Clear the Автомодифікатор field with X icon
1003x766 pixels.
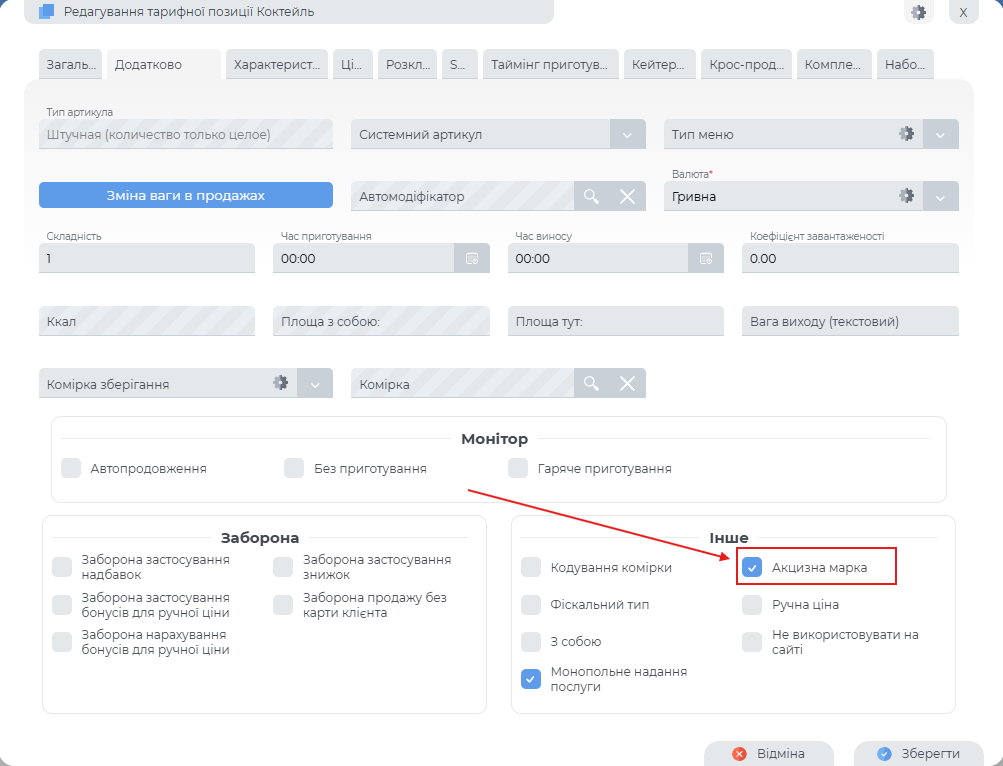(x=628, y=197)
